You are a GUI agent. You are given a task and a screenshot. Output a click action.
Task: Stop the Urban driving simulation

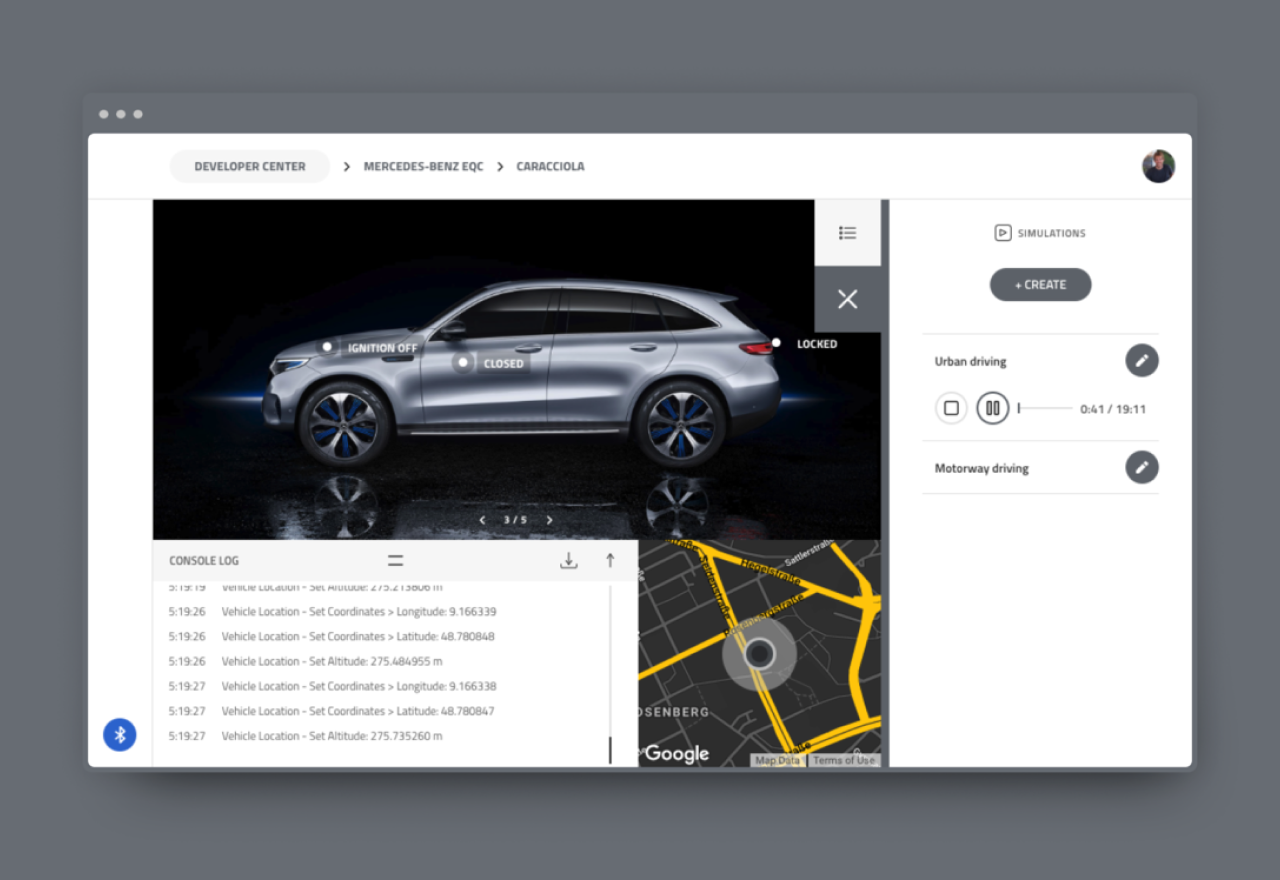(951, 408)
